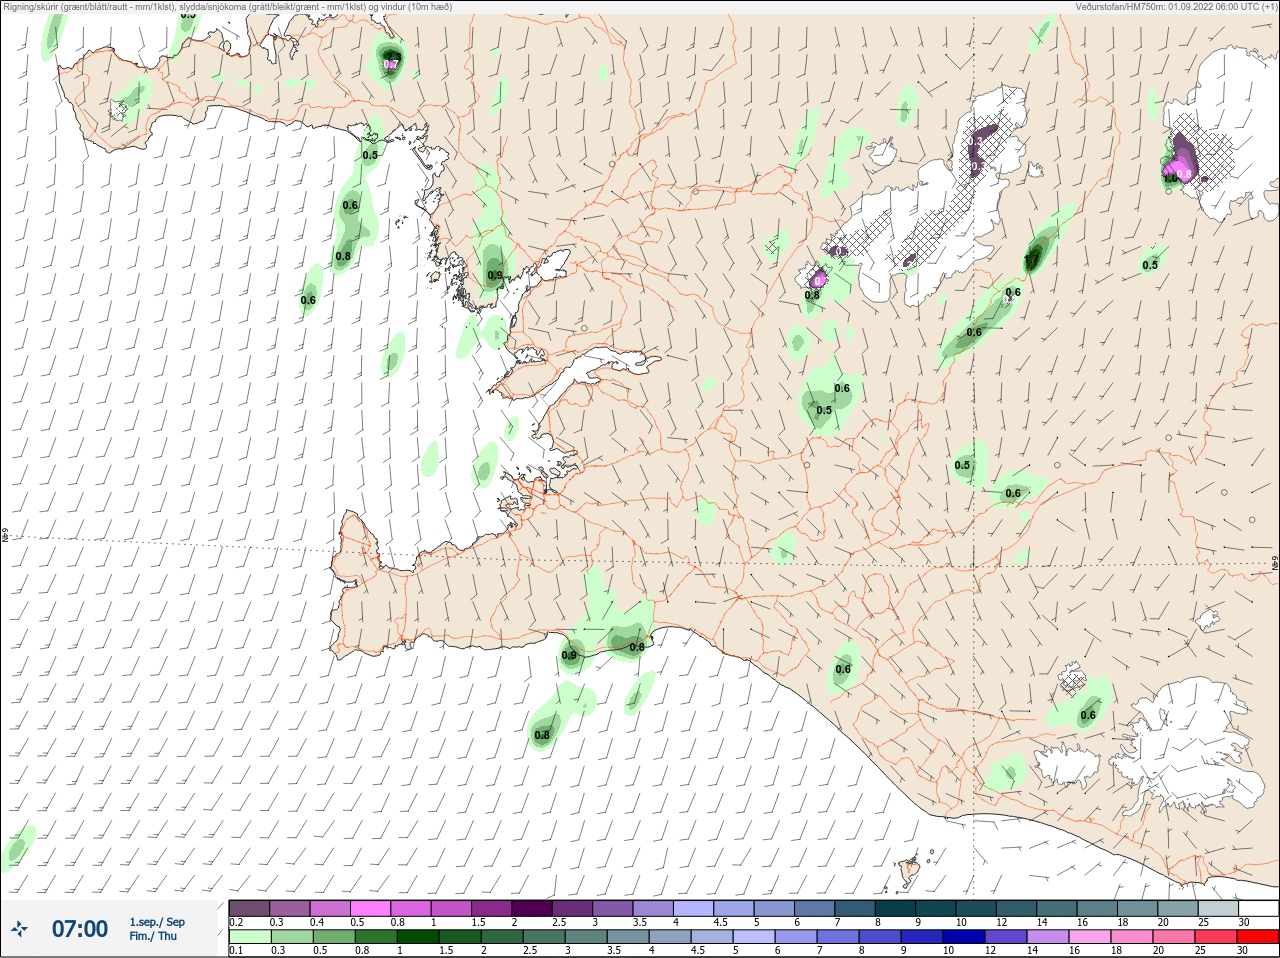
Task: Select the pale green 0.1 swatch in lower legend
Action: click(249, 937)
